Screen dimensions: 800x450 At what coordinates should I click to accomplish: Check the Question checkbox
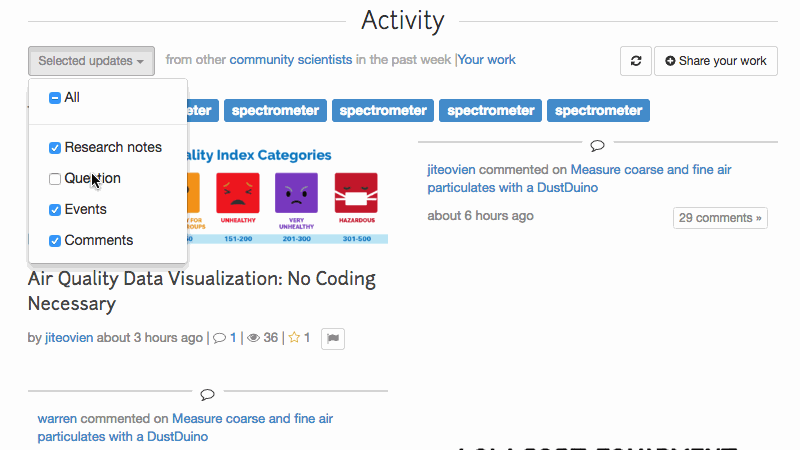coord(55,179)
